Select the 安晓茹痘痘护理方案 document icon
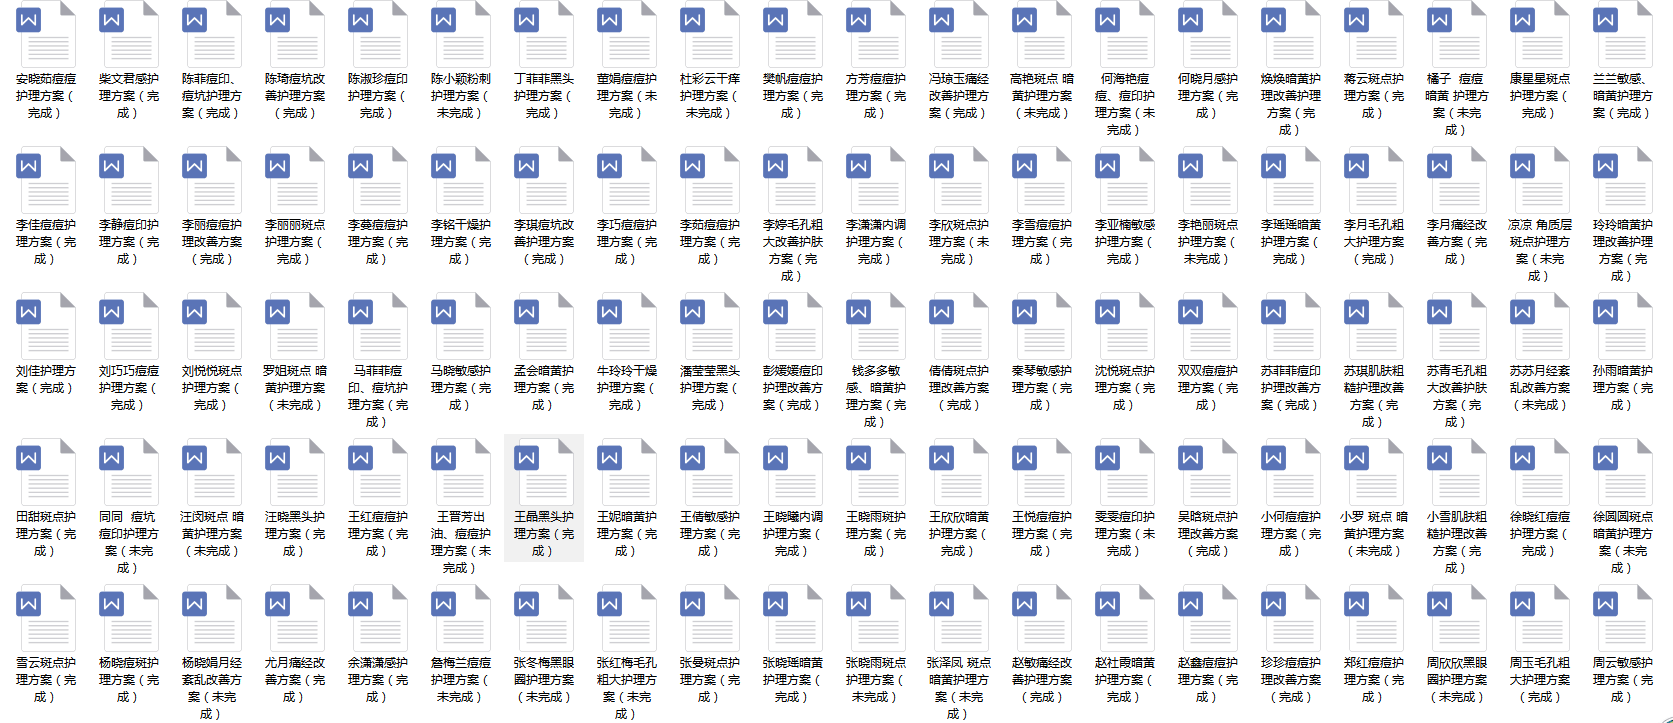Image resolution: width=1673 pixels, height=723 pixels. coord(45,33)
